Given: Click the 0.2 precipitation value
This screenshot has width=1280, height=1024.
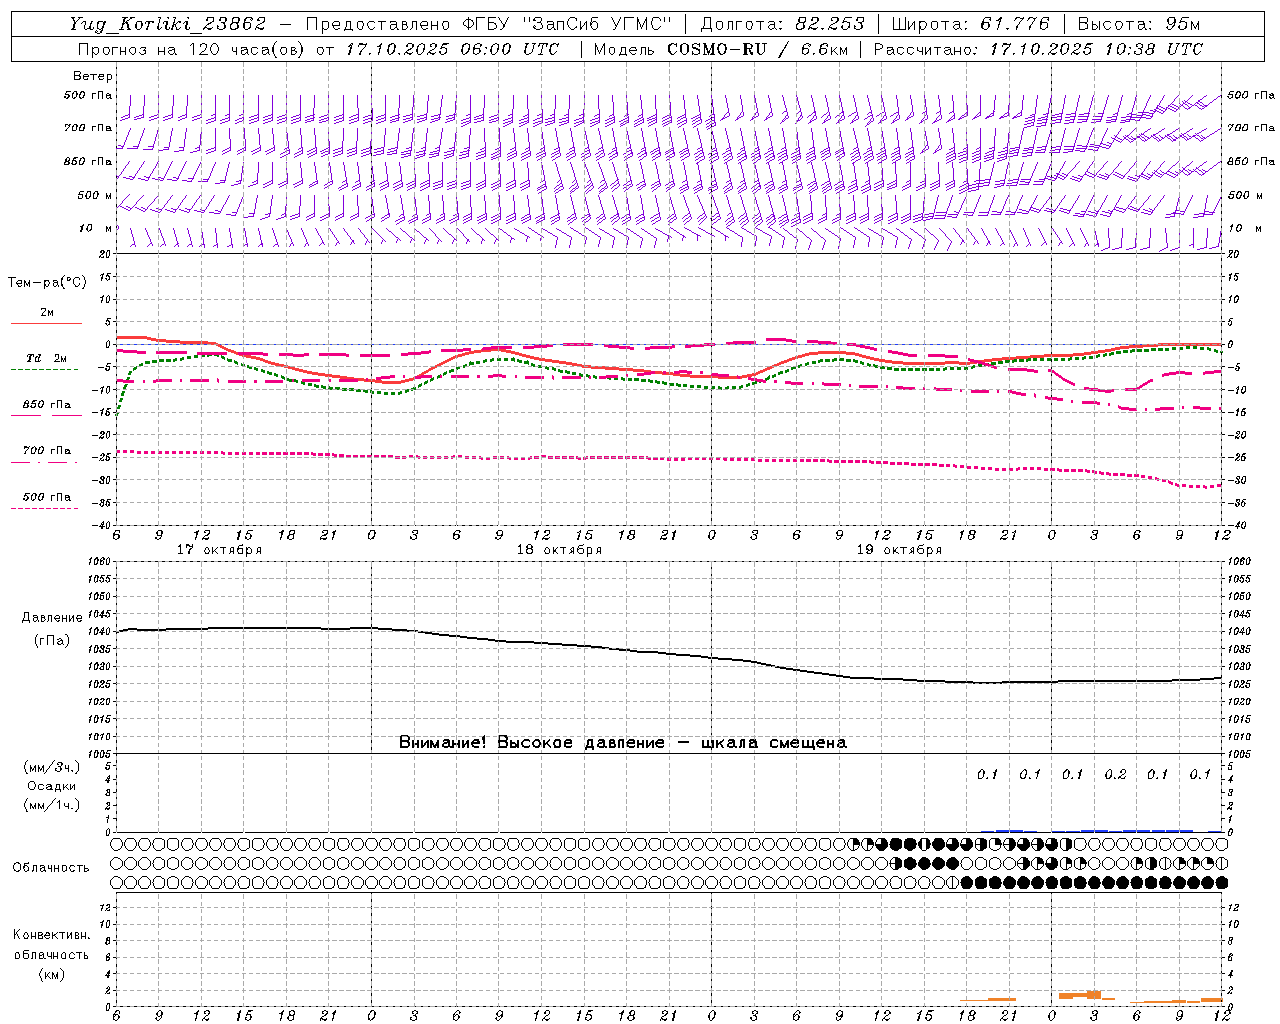Looking at the screenshot, I should pyautogui.click(x=1115, y=774).
